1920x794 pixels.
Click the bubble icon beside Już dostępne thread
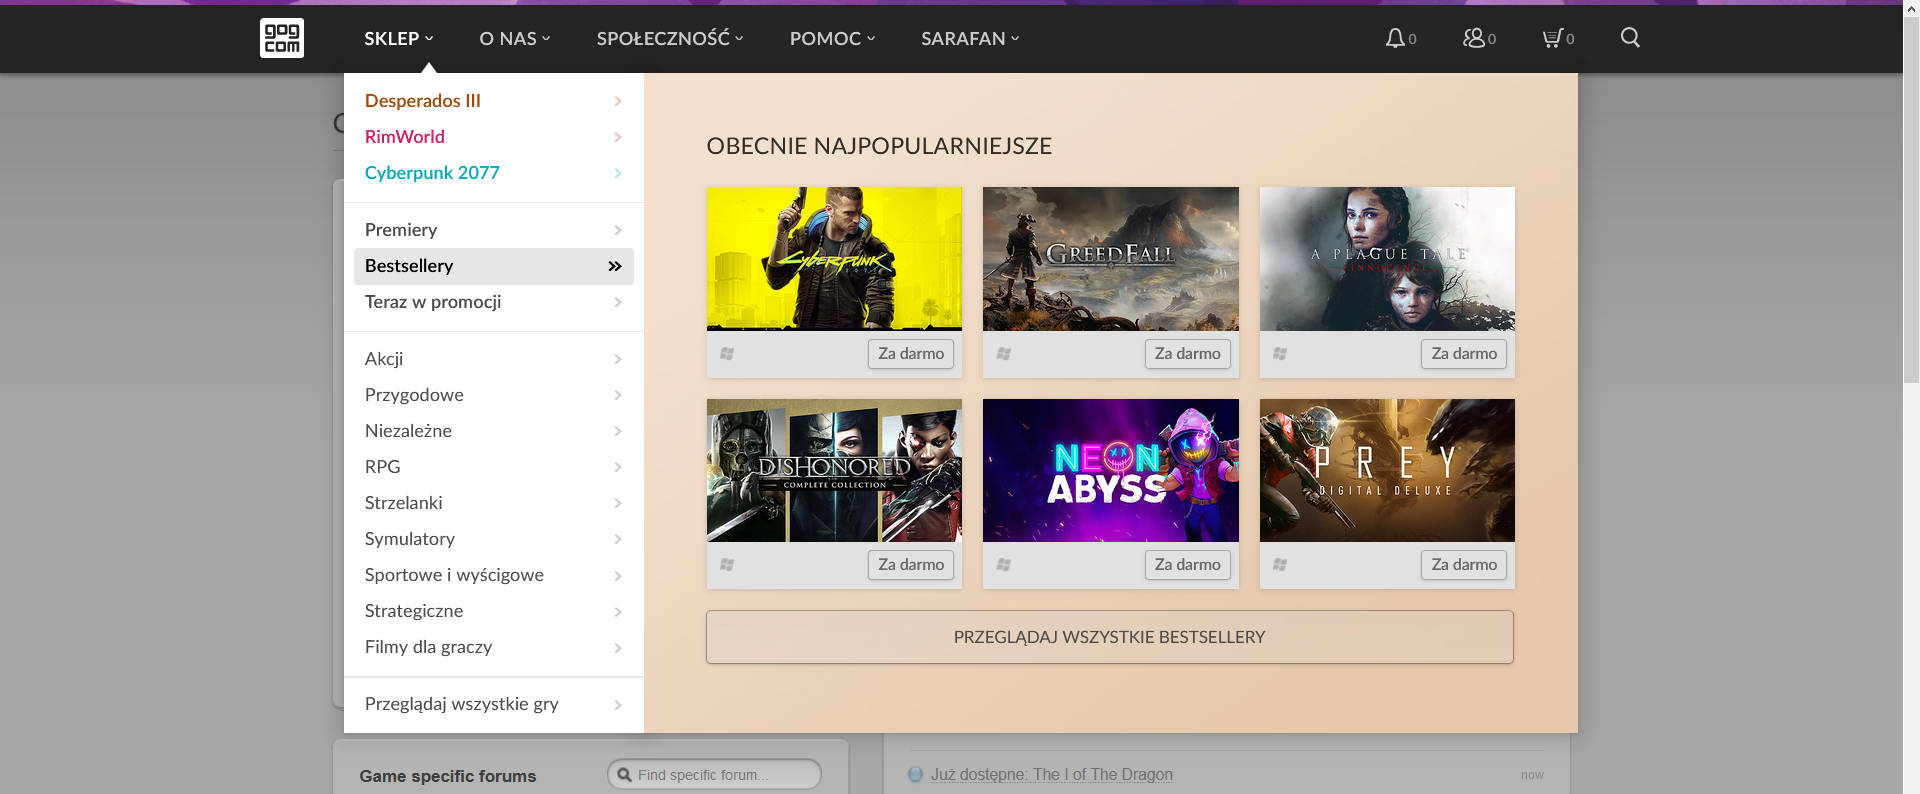(x=915, y=774)
